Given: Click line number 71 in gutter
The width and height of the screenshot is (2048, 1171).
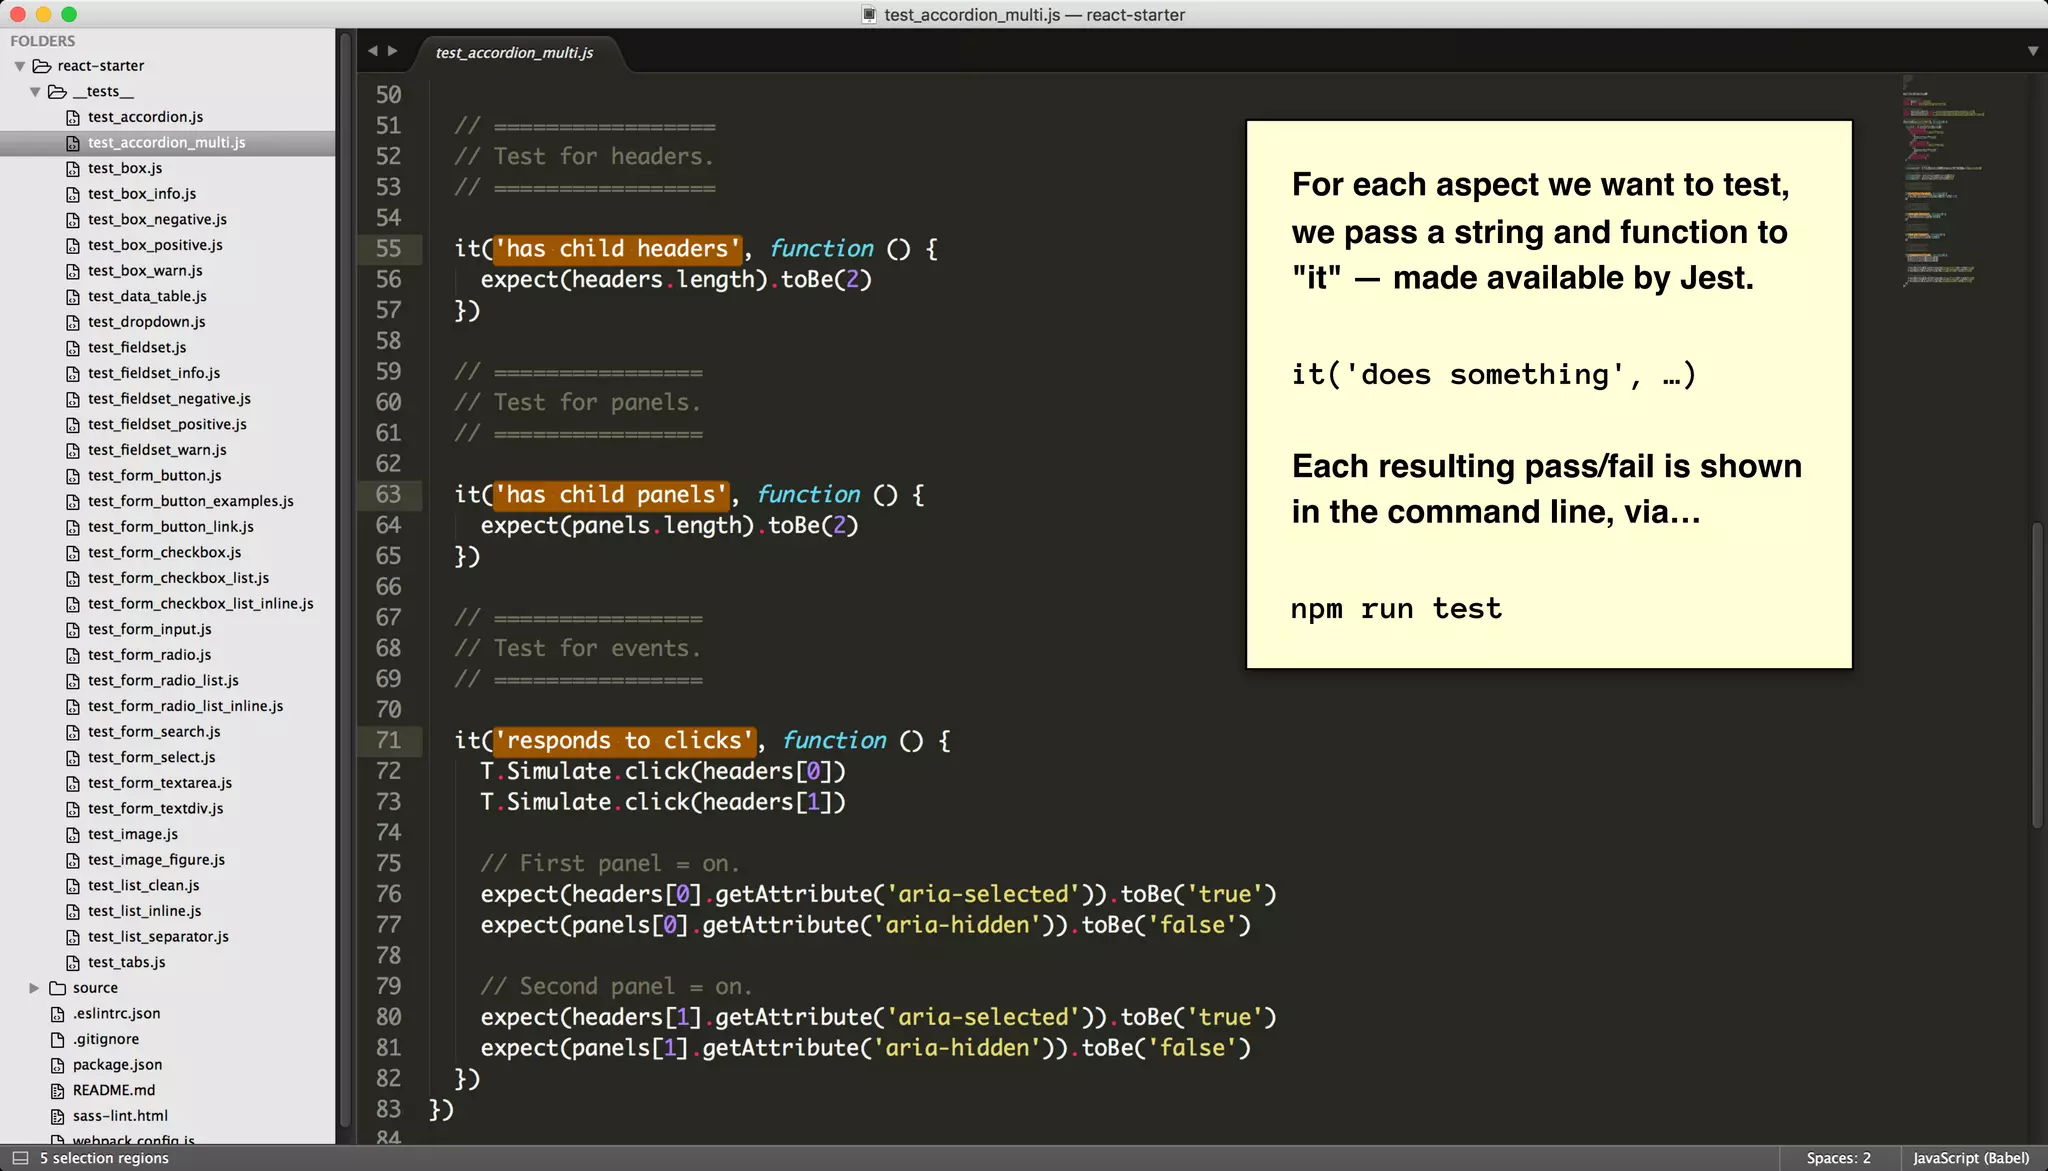Looking at the screenshot, I should [388, 741].
